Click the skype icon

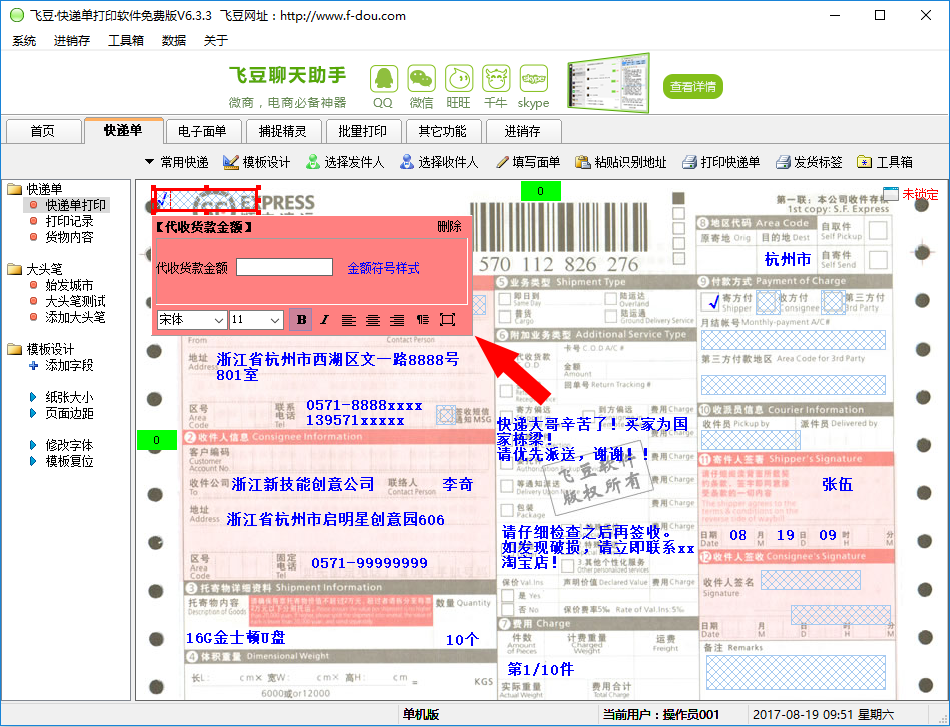coord(534,79)
